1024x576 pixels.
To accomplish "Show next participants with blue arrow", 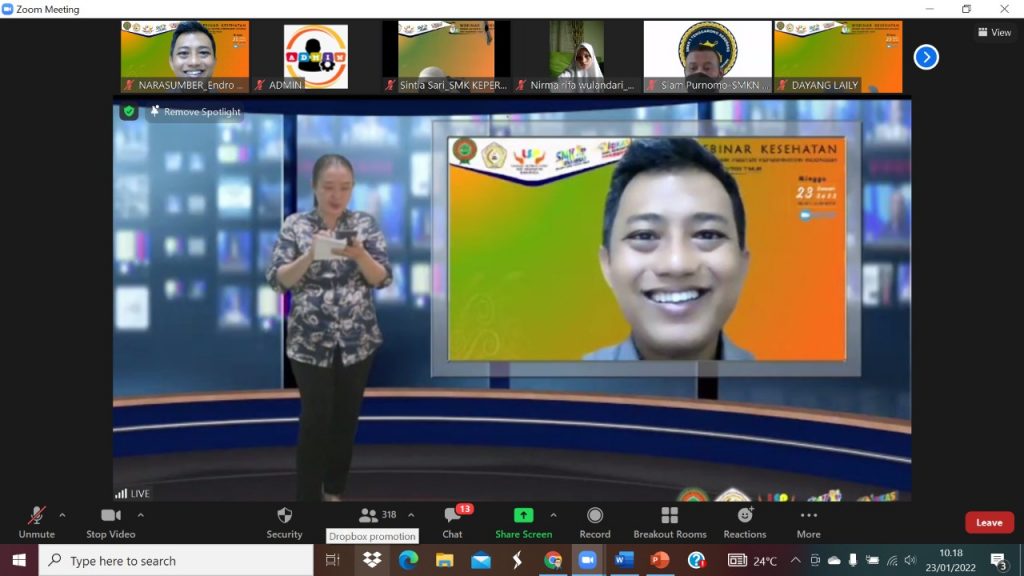I will [x=926, y=57].
